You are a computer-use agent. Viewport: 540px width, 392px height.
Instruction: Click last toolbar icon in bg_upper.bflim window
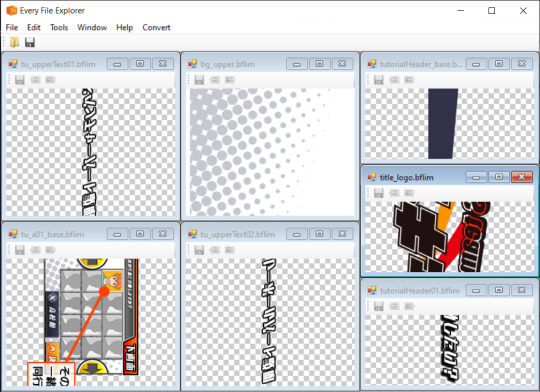point(230,80)
